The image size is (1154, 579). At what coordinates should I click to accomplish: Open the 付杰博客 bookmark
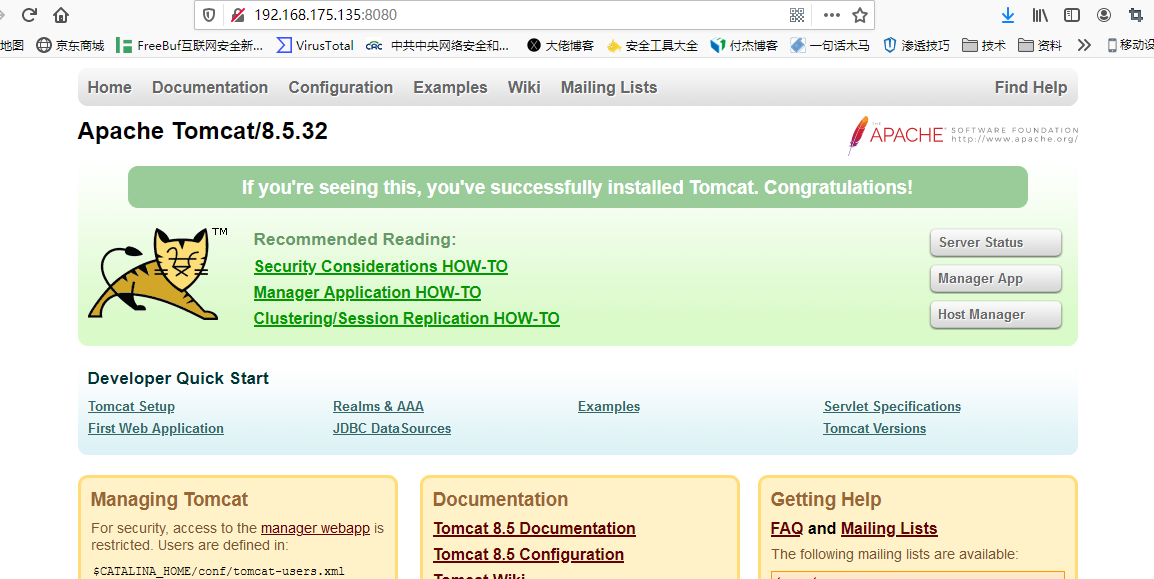click(744, 46)
